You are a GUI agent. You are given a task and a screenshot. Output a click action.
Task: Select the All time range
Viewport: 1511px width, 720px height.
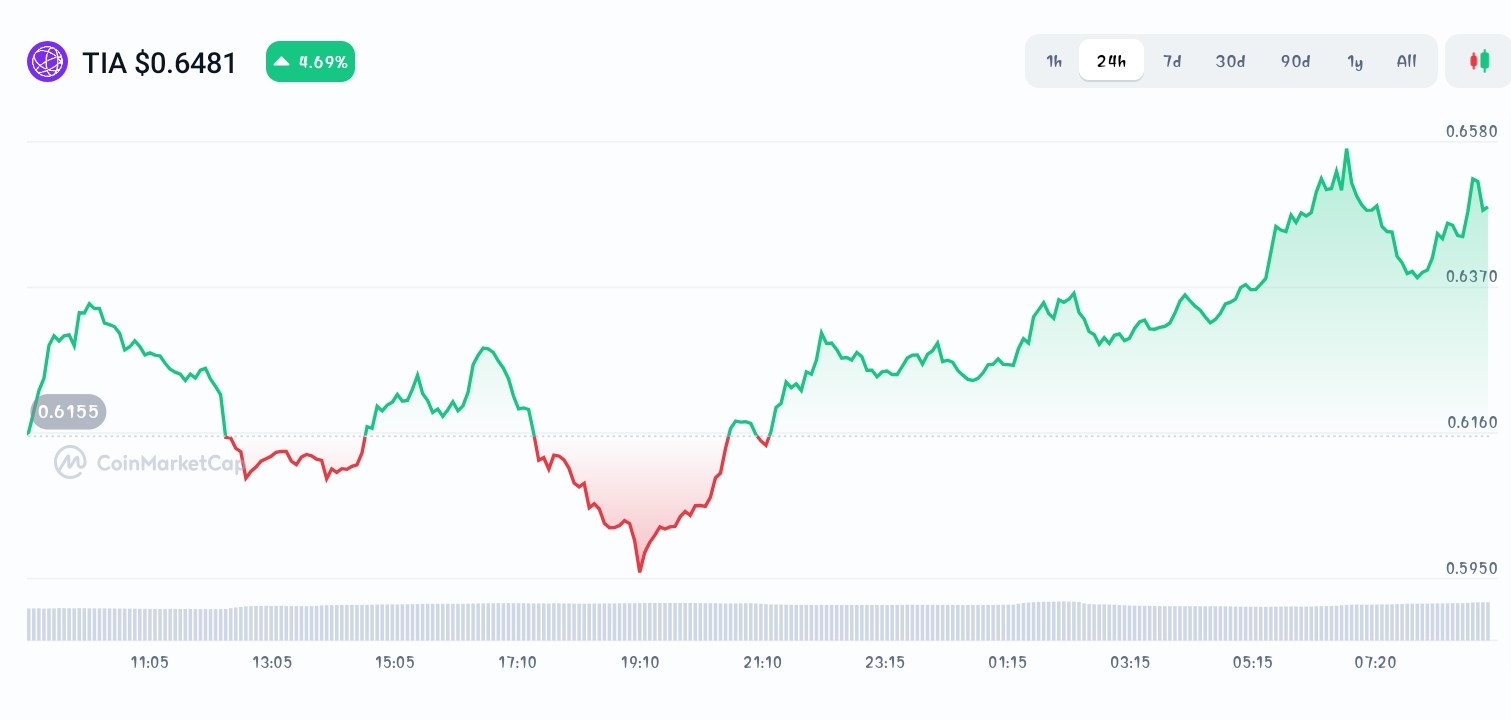(1406, 61)
